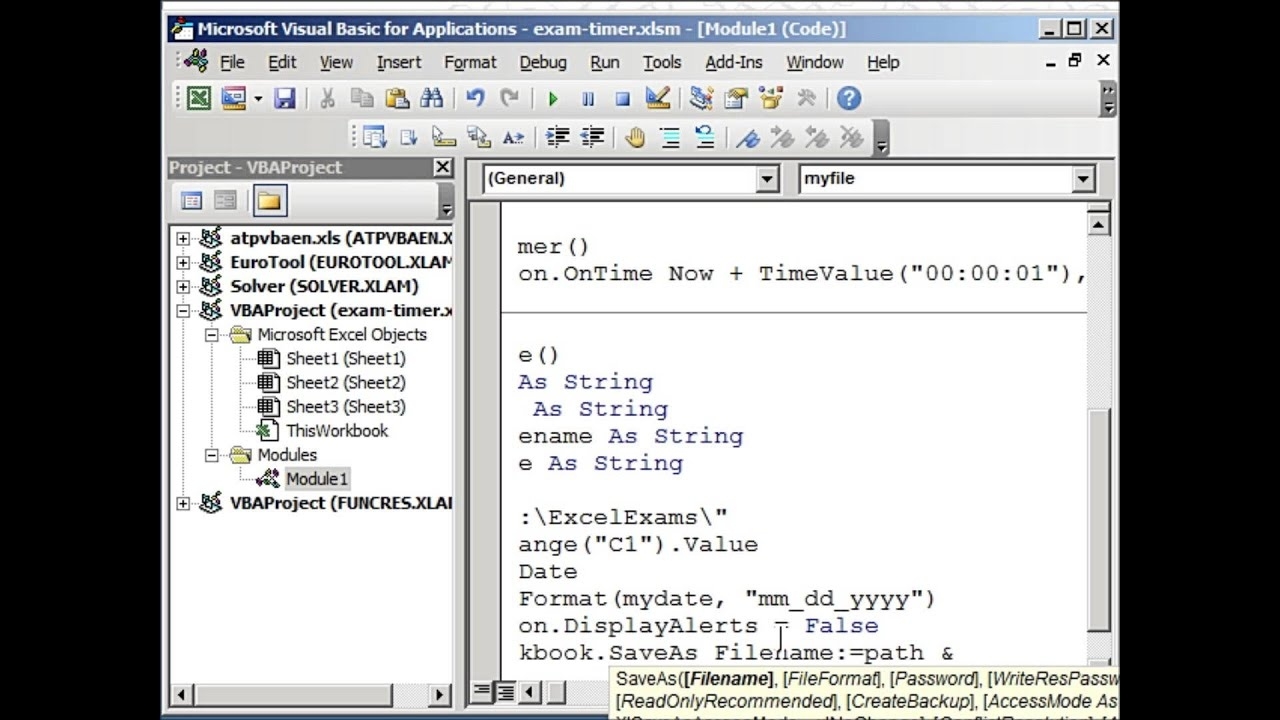
Task: Click the Cut scissors icon
Action: pos(327,98)
